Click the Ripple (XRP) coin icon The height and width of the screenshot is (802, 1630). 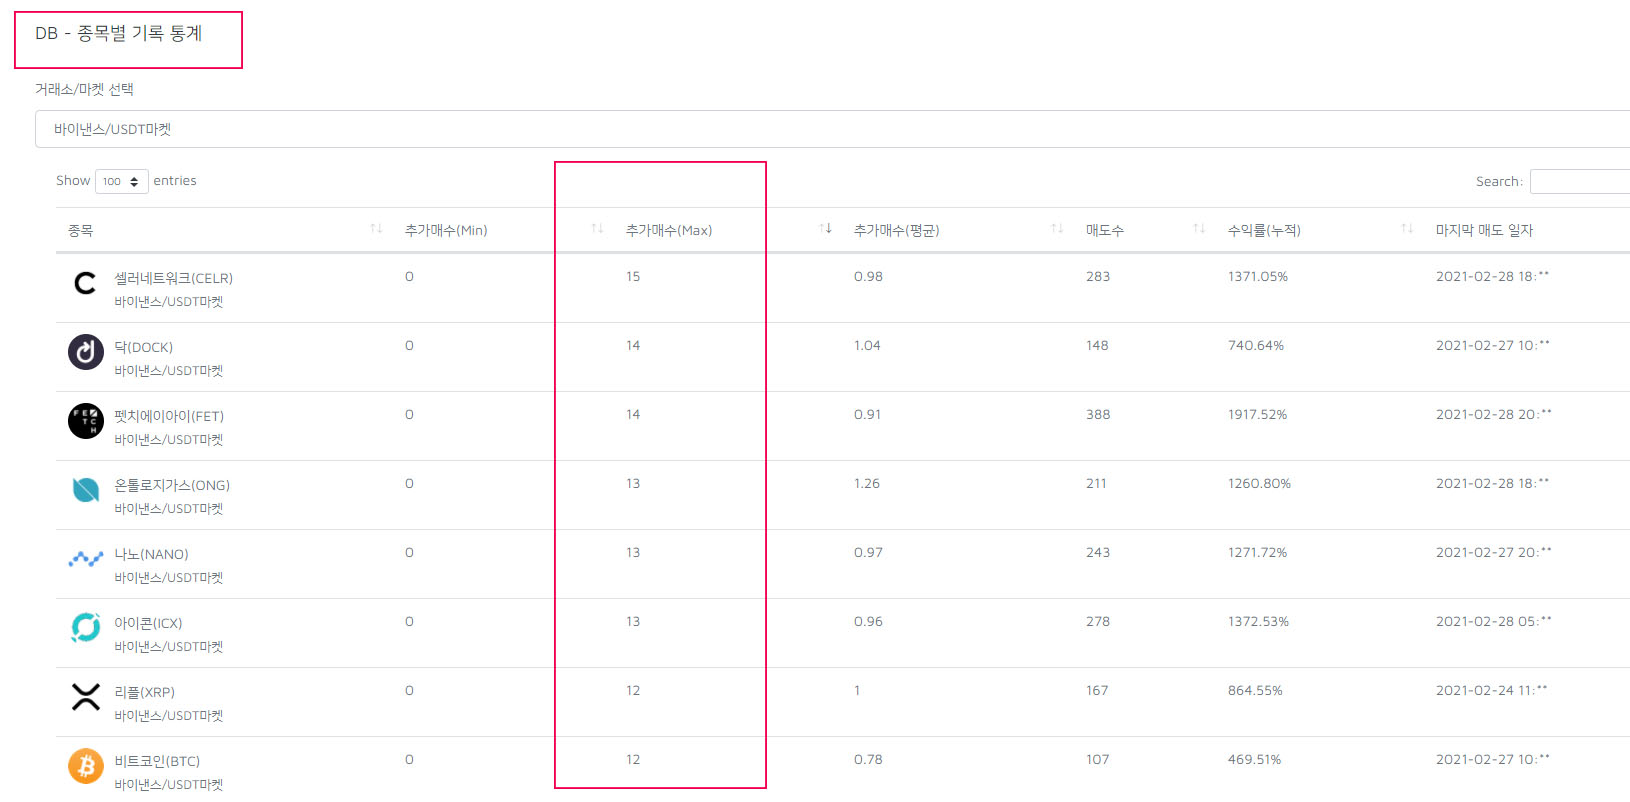[86, 697]
